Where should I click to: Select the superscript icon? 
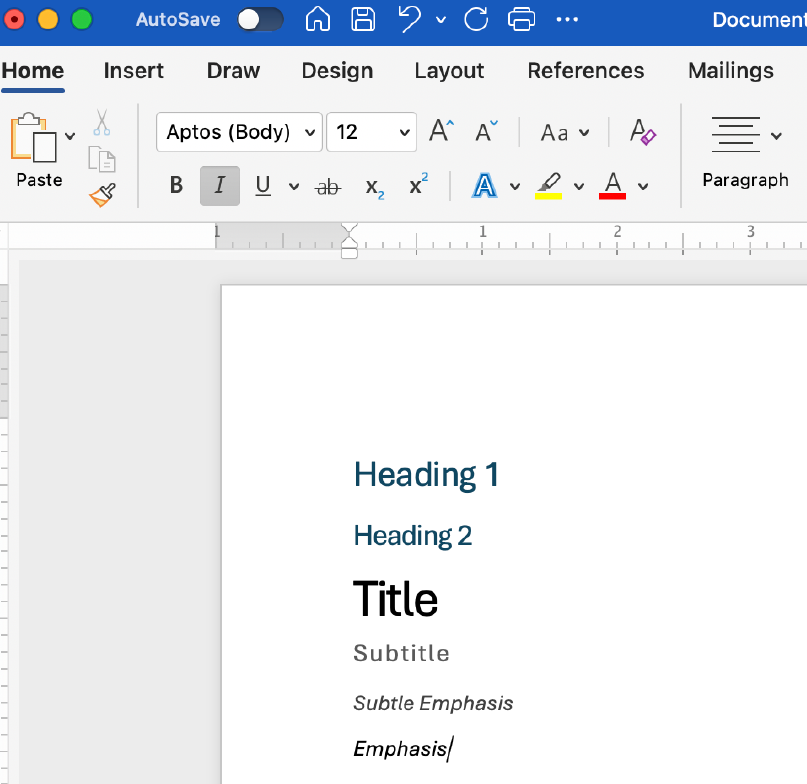click(420, 185)
